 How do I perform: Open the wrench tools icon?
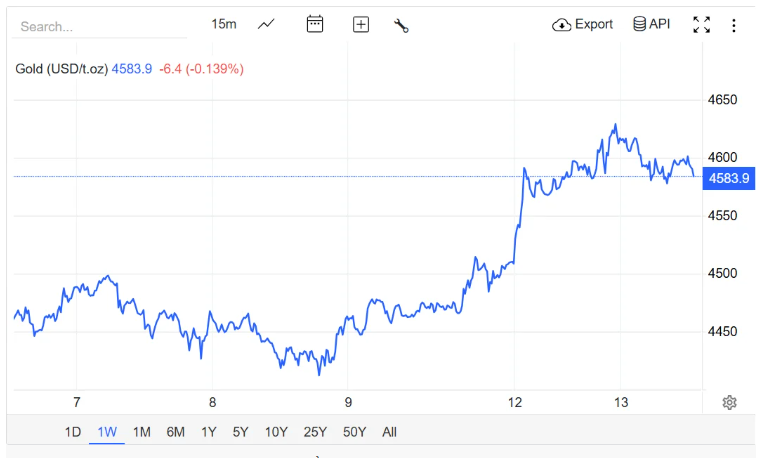401,25
